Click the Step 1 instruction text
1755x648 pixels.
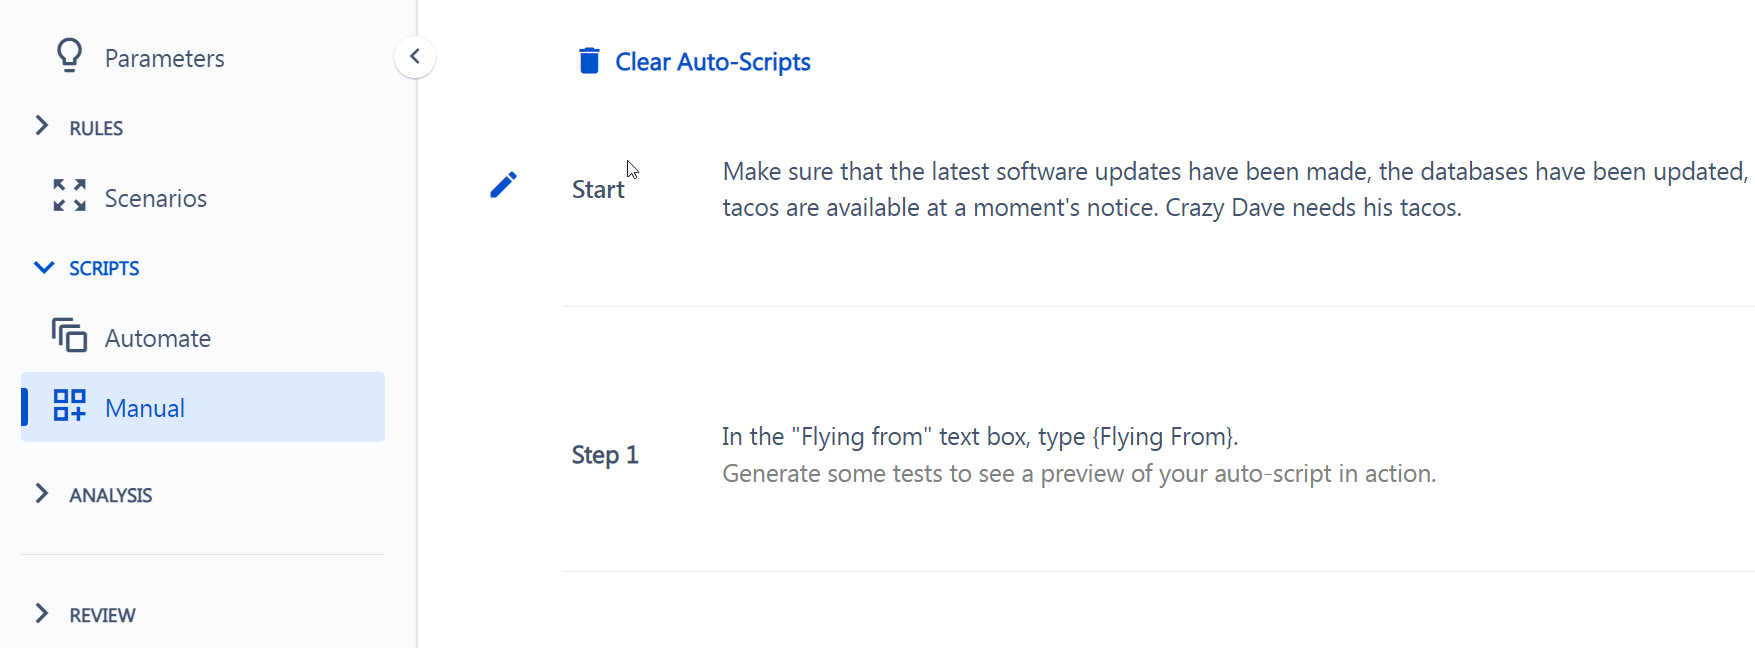point(980,437)
